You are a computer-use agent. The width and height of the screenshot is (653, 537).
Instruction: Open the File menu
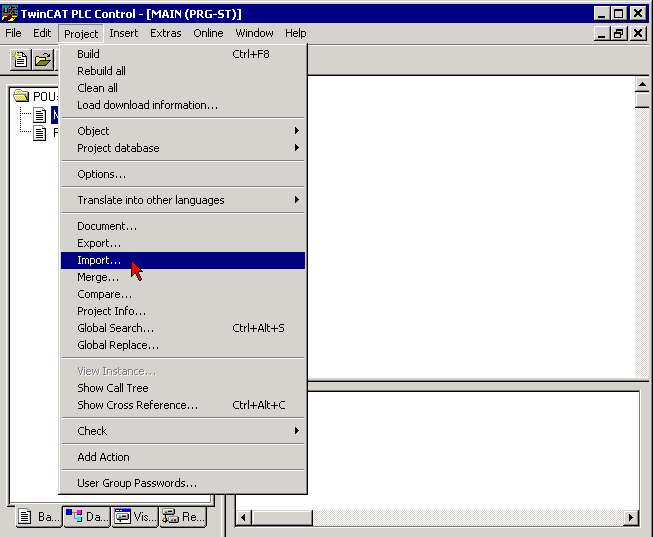click(x=13, y=33)
